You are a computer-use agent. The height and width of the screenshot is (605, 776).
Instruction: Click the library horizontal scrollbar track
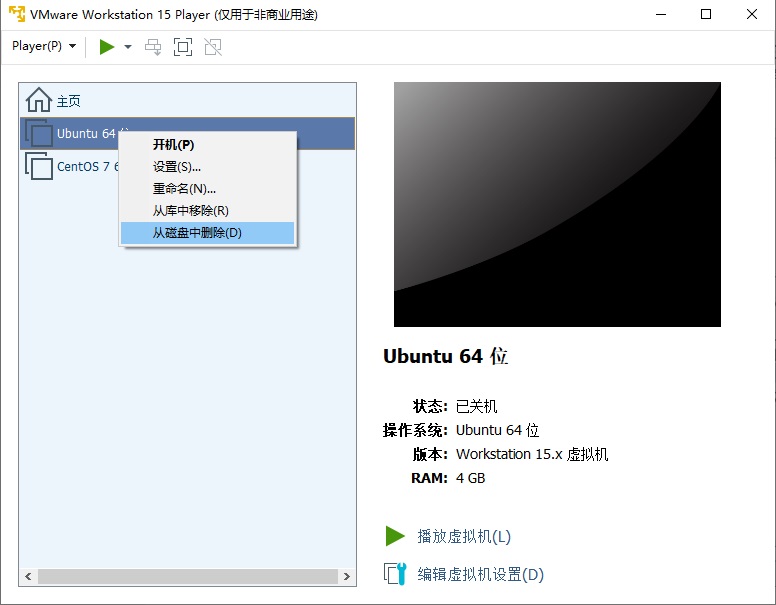[x=188, y=576]
